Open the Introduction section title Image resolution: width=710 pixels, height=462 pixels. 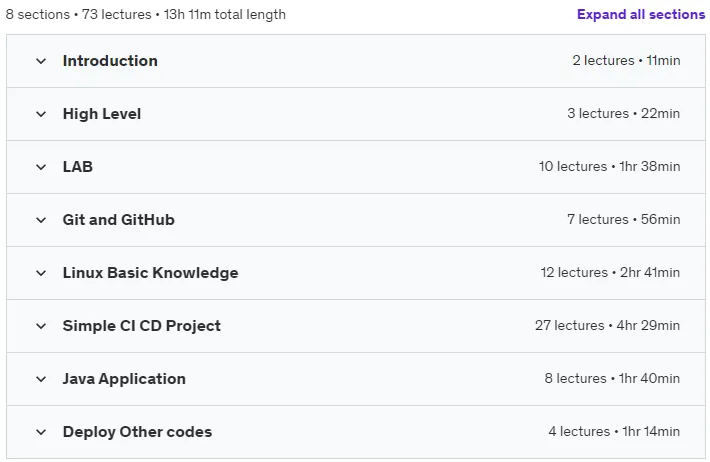(110, 61)
